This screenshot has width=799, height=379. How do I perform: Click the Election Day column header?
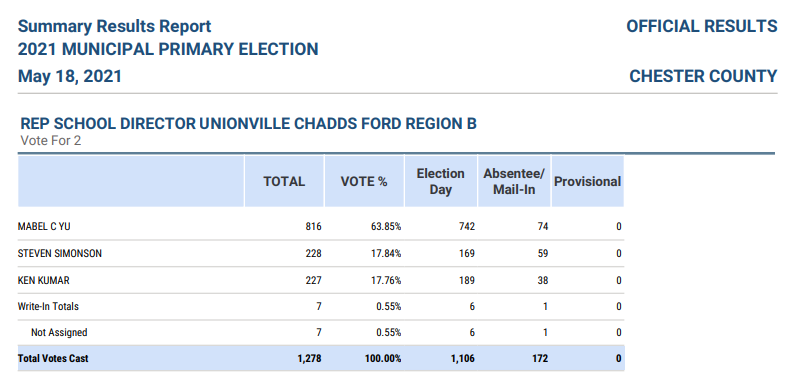441,182
